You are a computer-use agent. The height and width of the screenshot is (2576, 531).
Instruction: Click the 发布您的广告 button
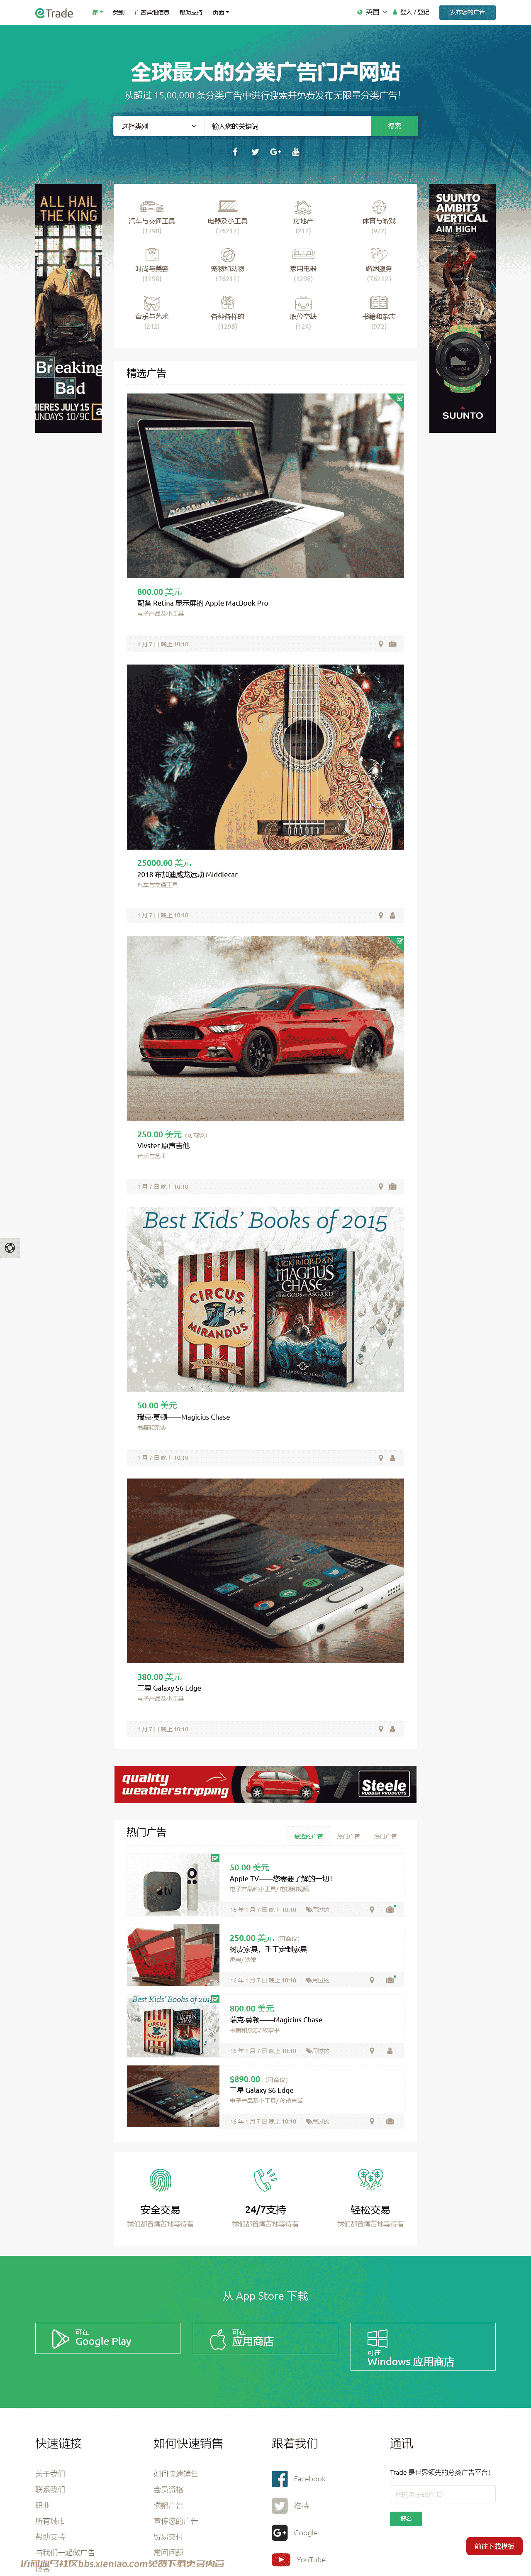pos(467,12)
